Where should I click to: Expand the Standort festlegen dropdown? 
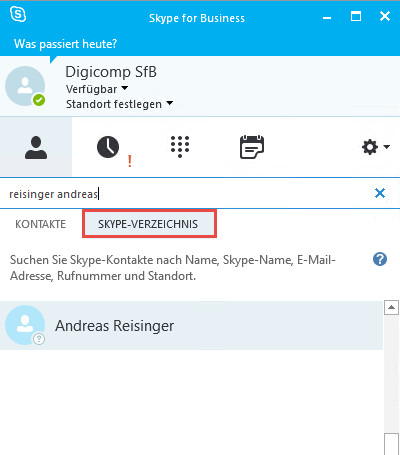pyautogui.click(x=119, y=104)
